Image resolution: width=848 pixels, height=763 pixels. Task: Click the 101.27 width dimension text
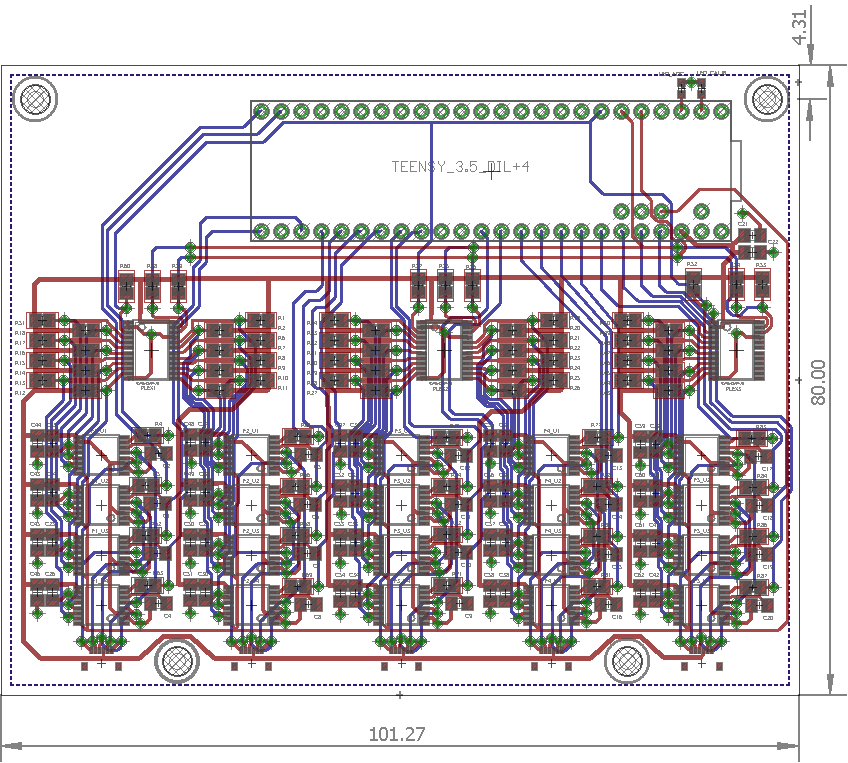tap(397, 734)
